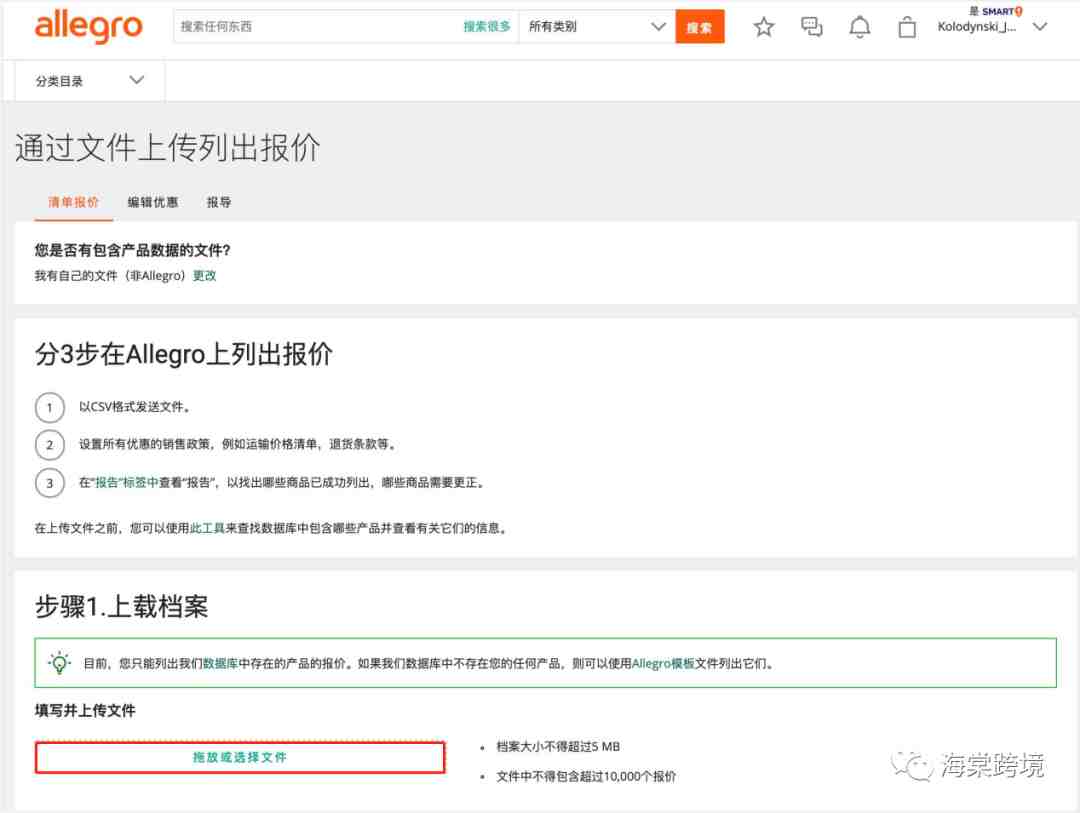The image size is (1080, 813).
Task: Click 通过文件上传列出报价 heading
Action: pos(167,147)
